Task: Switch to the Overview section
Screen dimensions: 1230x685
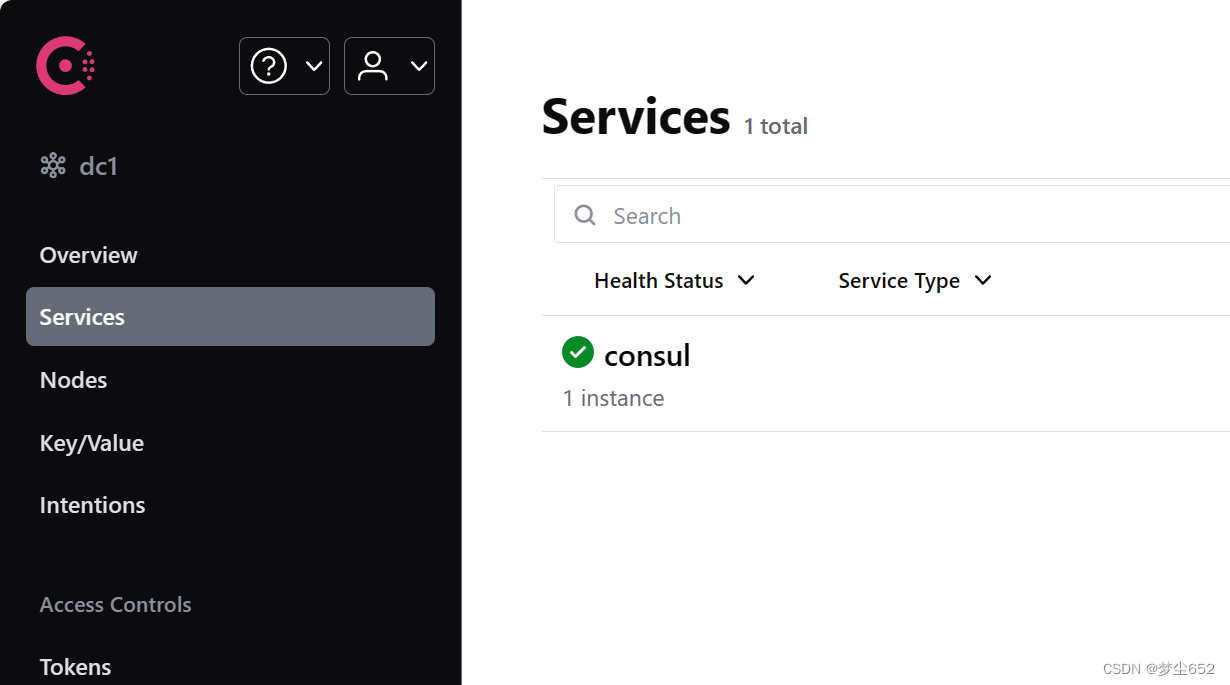Action: [x=88, y=255]
